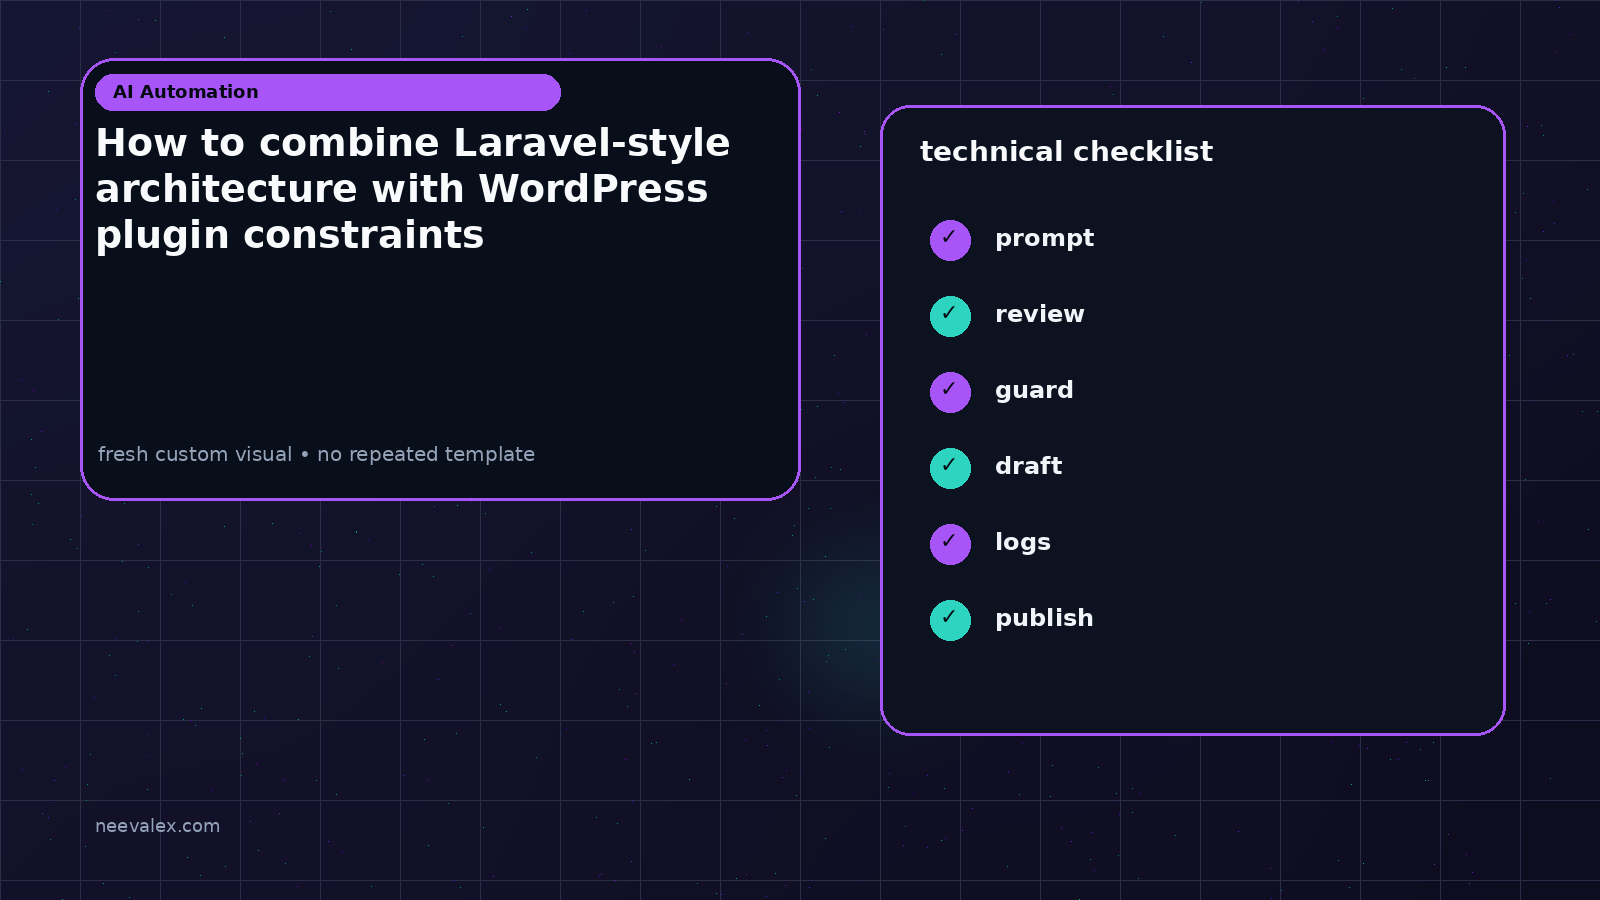
Task: Open the neevalex.com link
Action: pyautogui.click(x=157, y=826)
